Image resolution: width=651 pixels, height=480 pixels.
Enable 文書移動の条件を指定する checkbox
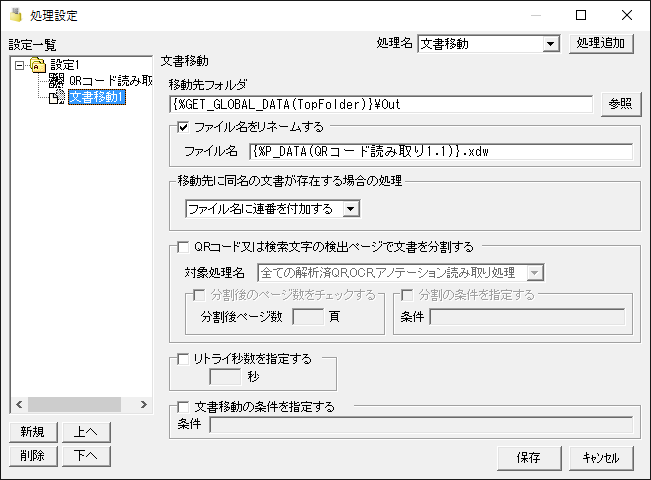[183, 407]
